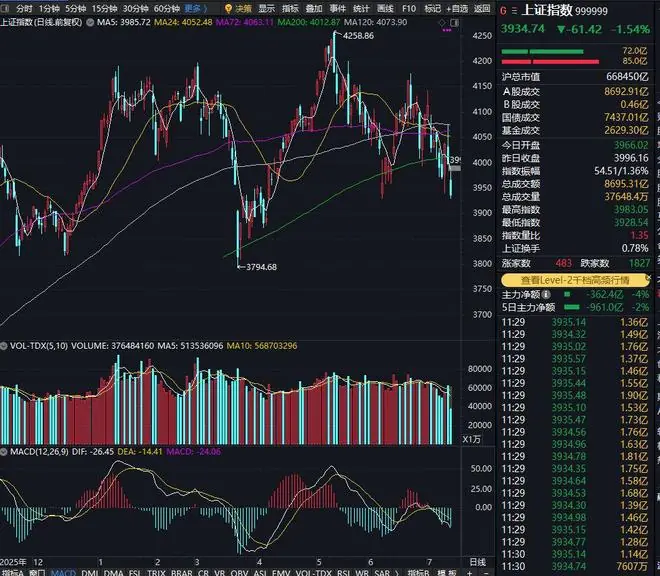The height and width of the screenshot is (576, 660).
Task: Click the diamond icon above chart
Action: 442,22
